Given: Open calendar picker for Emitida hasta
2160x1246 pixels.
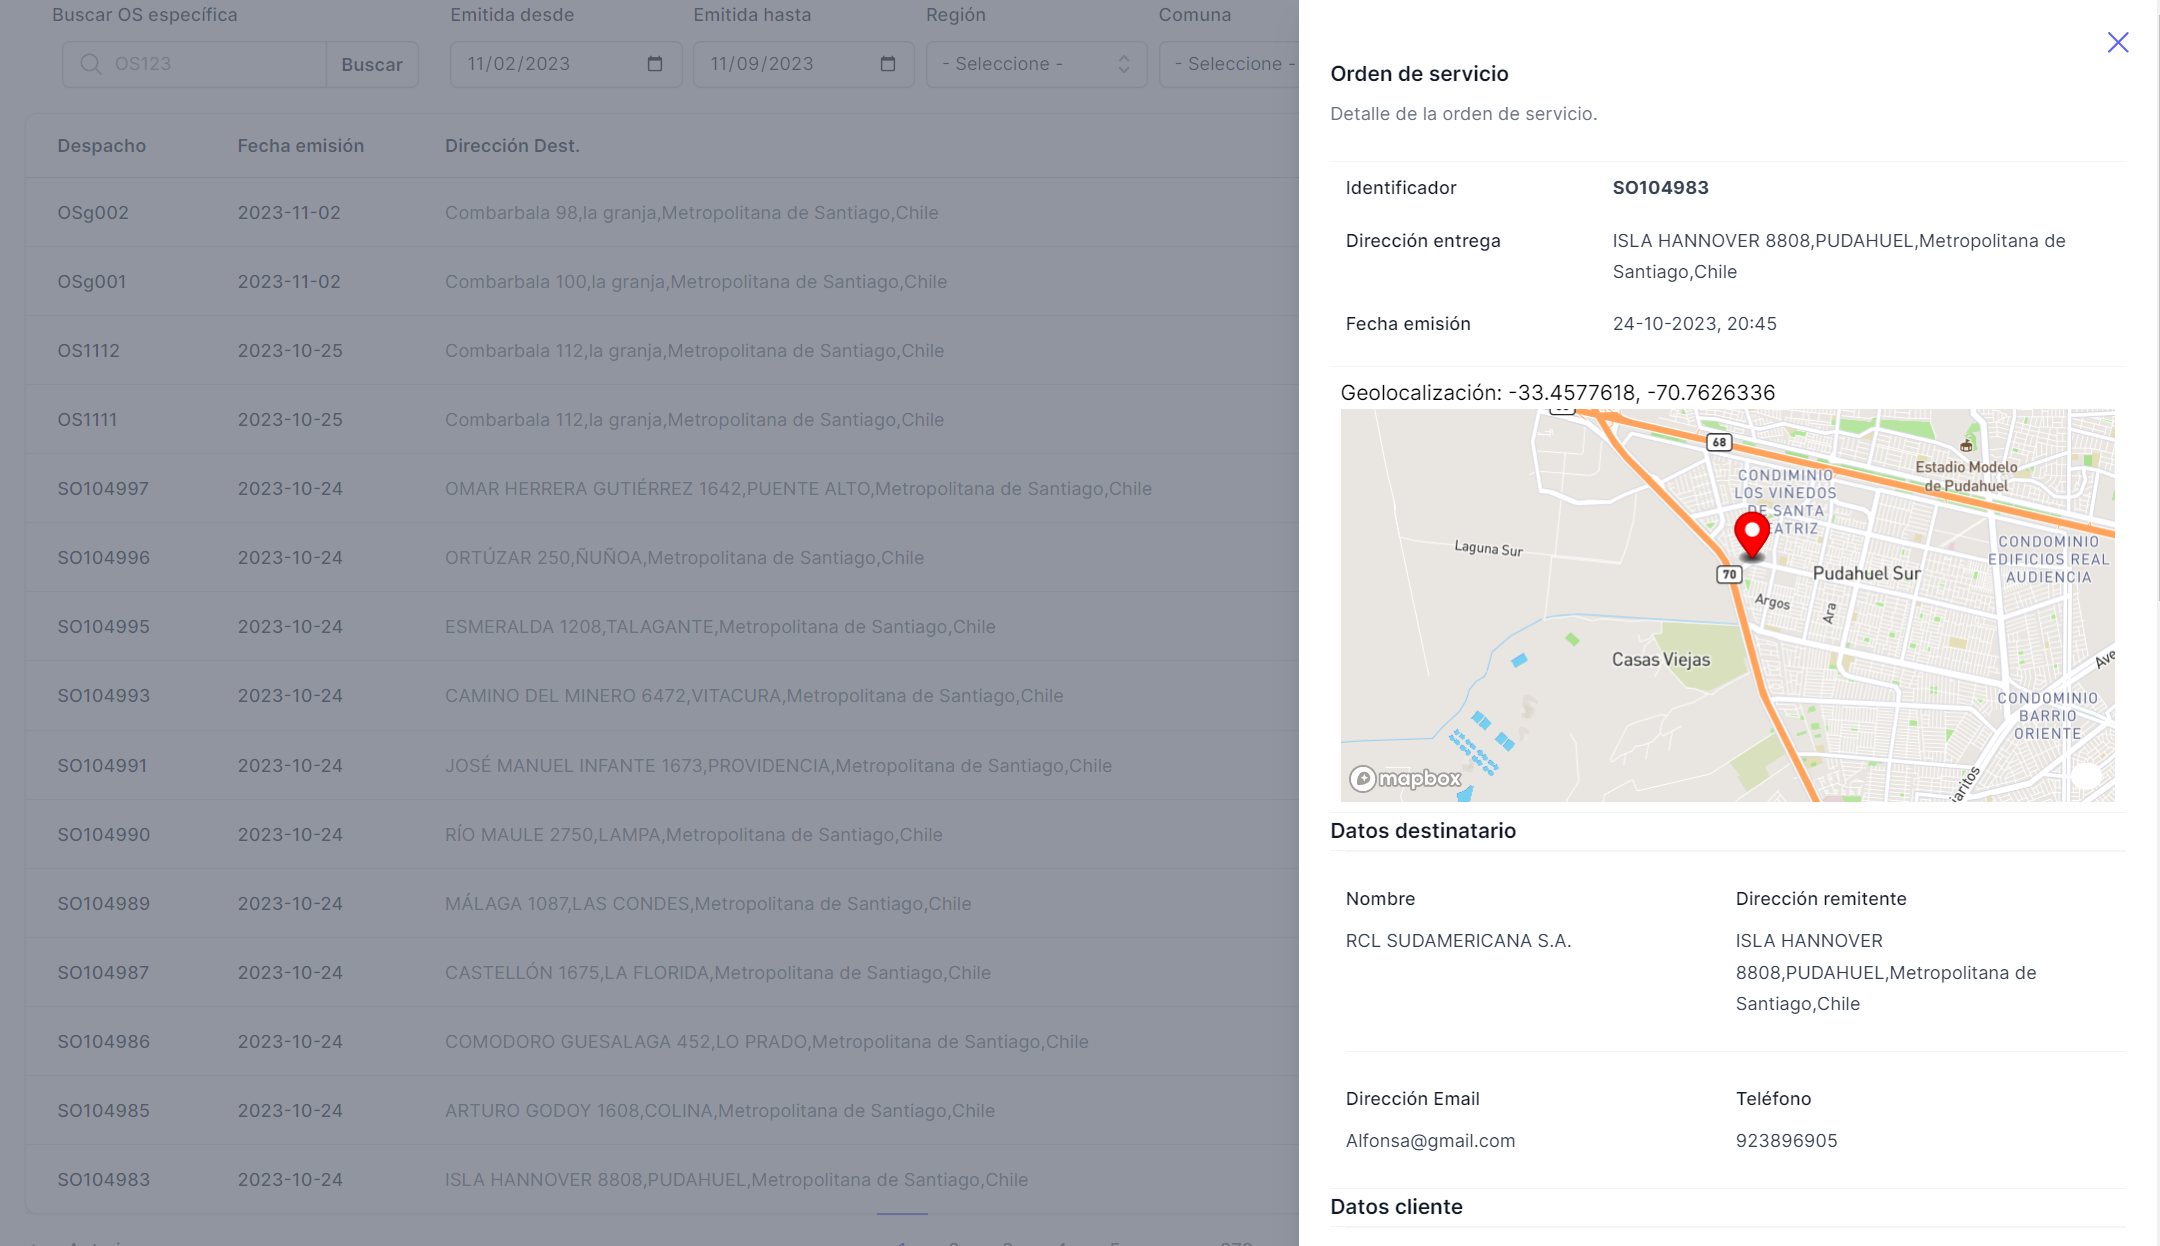Looking at the screenshot, I should (887, 64).
